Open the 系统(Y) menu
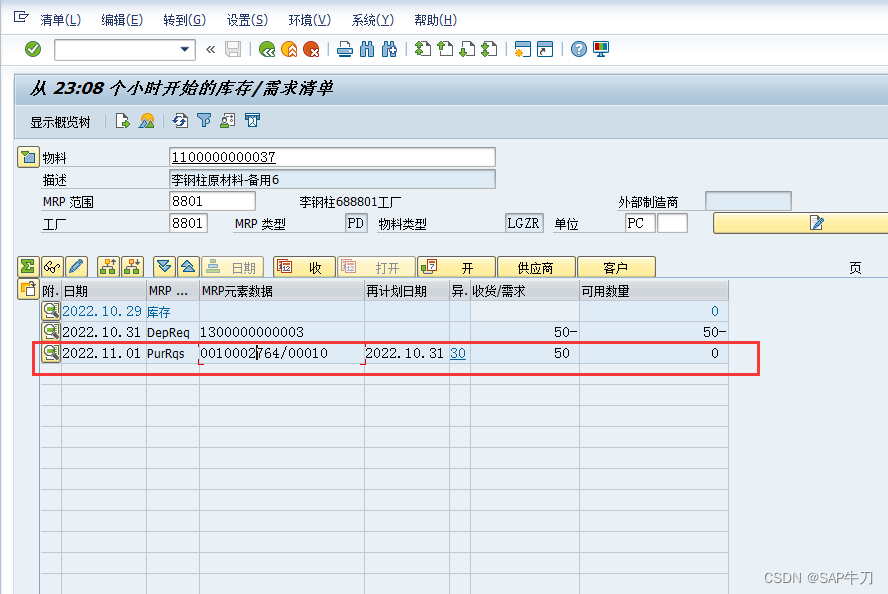Screen dimensions: 888x594 (x=372, y=20)
